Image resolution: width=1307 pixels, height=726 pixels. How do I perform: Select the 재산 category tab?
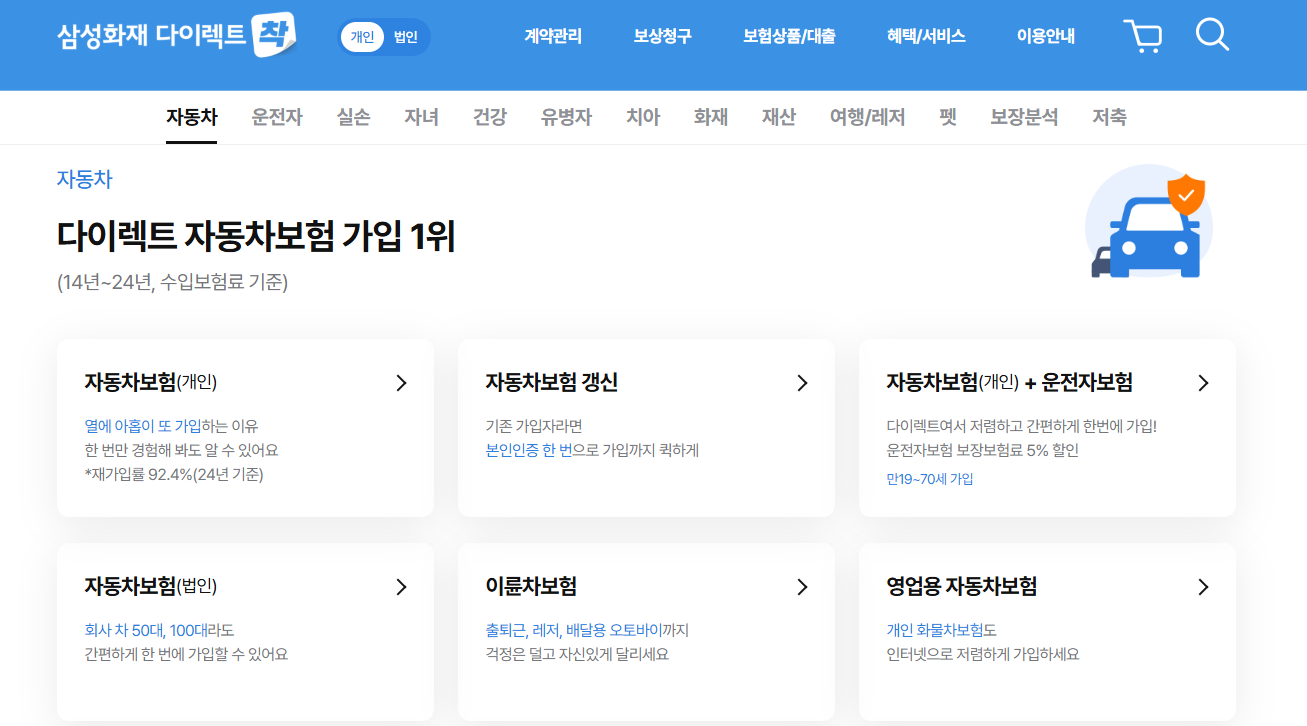(x=779, y=117)
